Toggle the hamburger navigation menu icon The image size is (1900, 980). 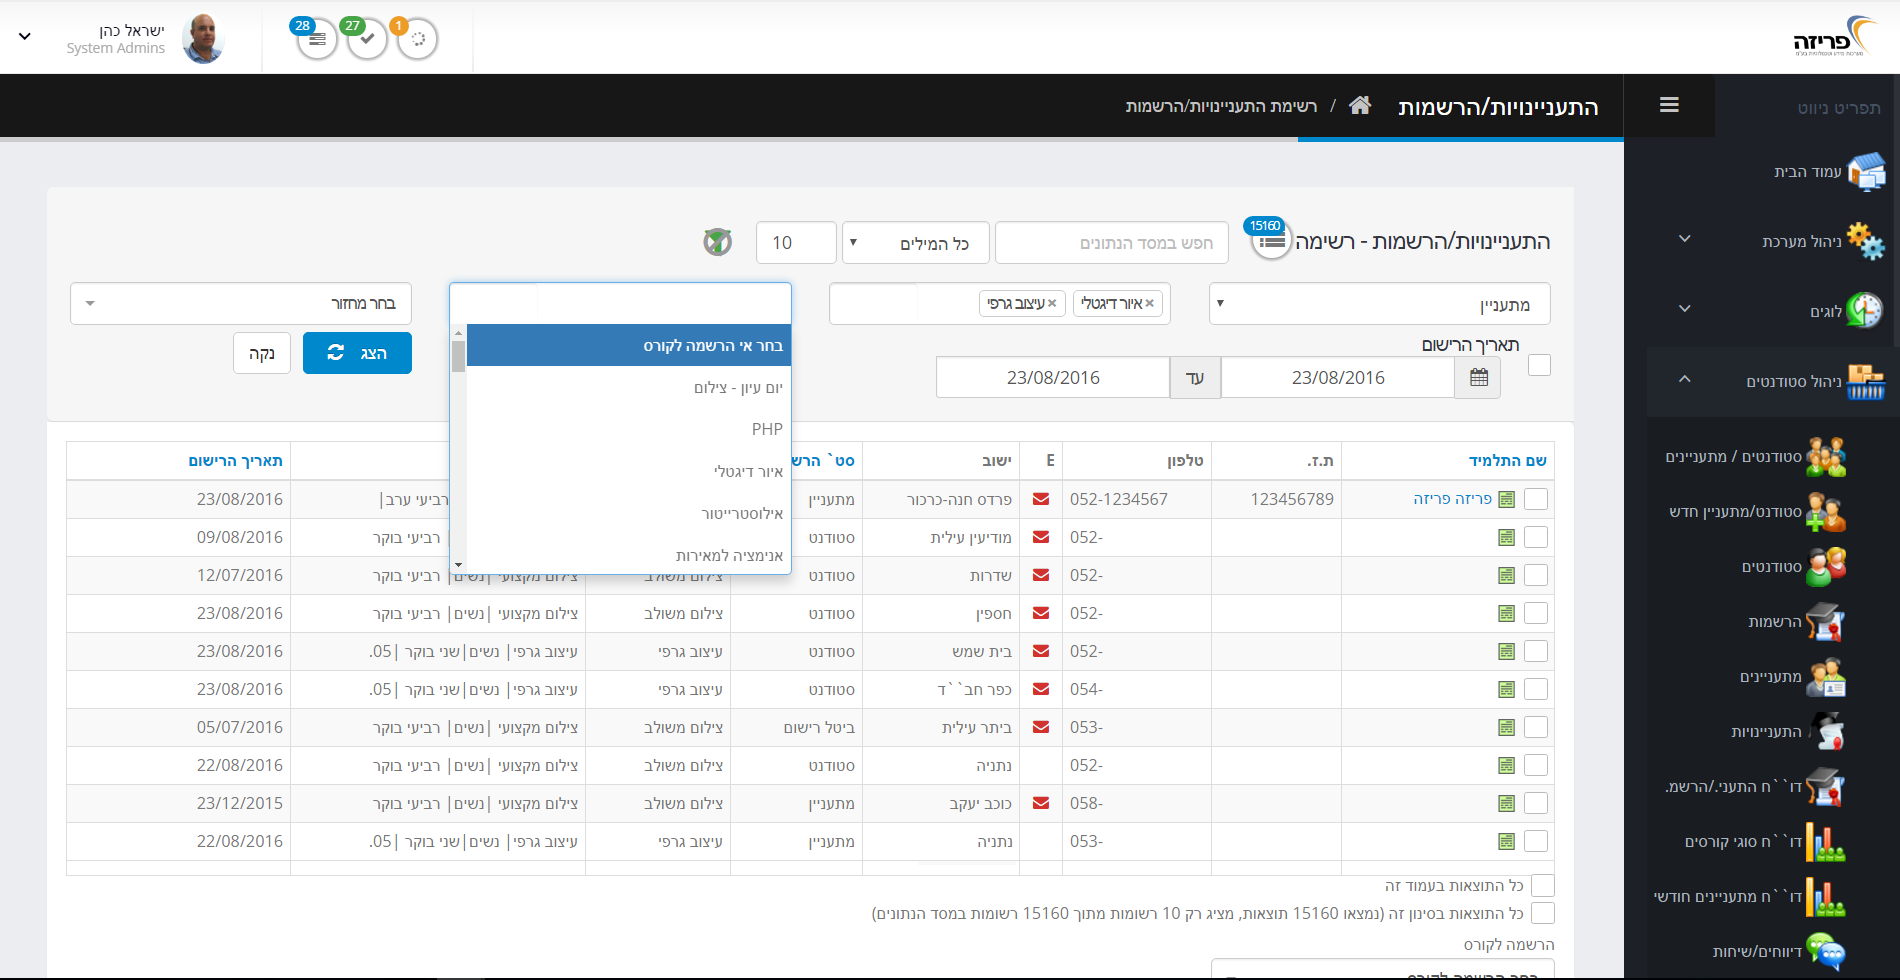tap(1669, 105)
